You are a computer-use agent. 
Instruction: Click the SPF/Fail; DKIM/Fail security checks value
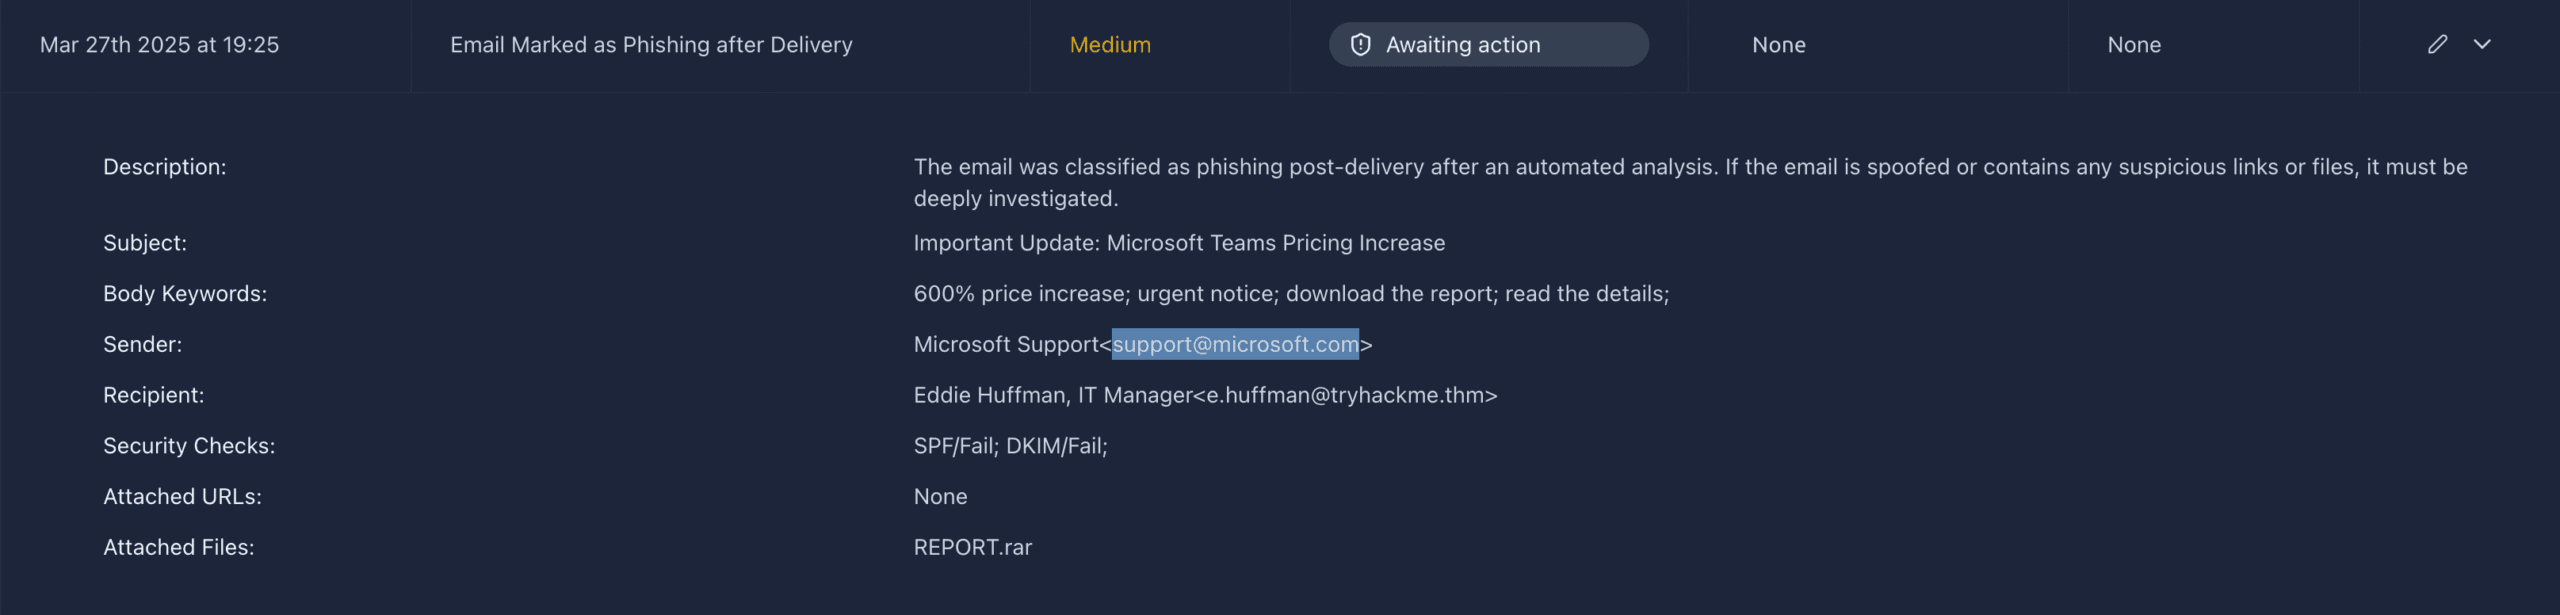coord(1010,446)
